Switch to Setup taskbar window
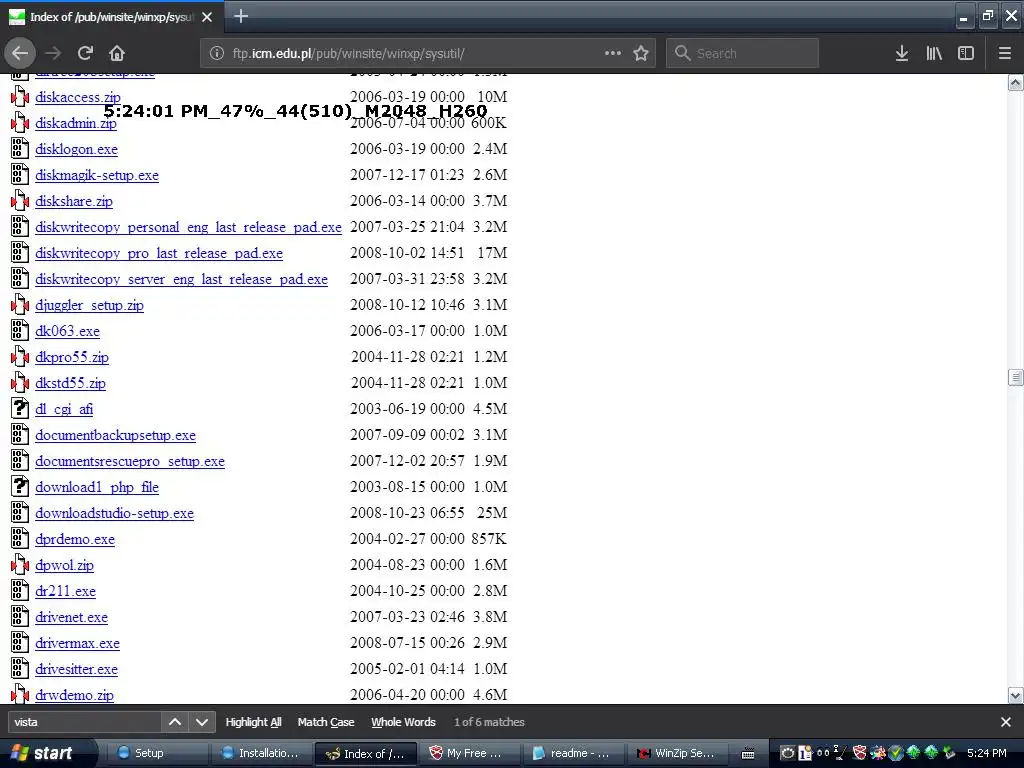The height and width of the screenshot is (768, 1024). coord(157,753)
